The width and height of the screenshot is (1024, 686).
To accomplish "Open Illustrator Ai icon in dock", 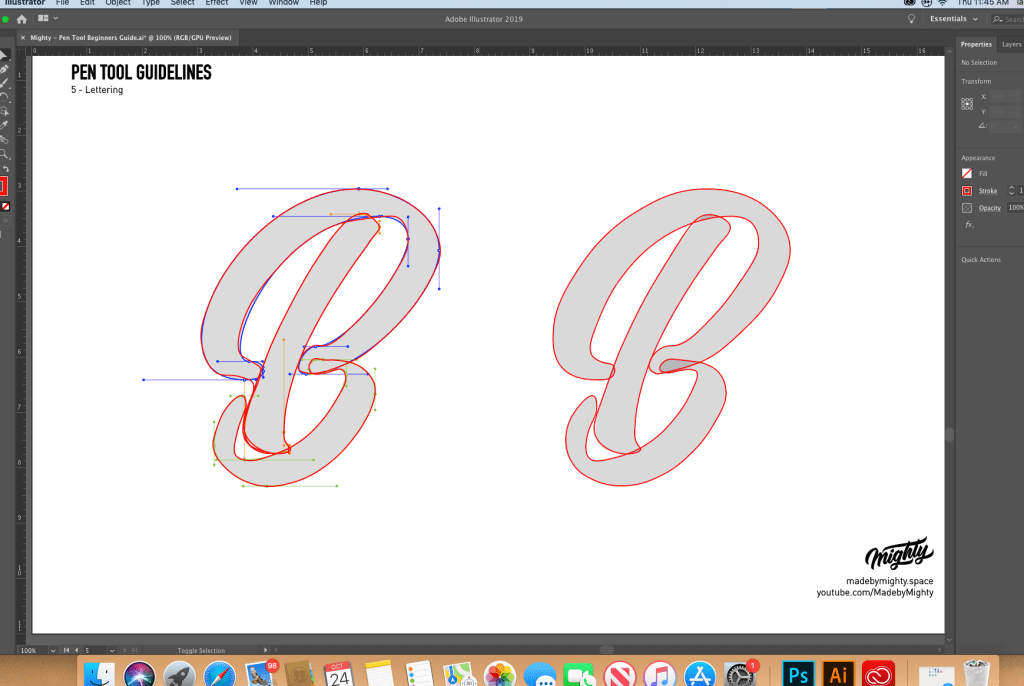I will tap(838, 674).
